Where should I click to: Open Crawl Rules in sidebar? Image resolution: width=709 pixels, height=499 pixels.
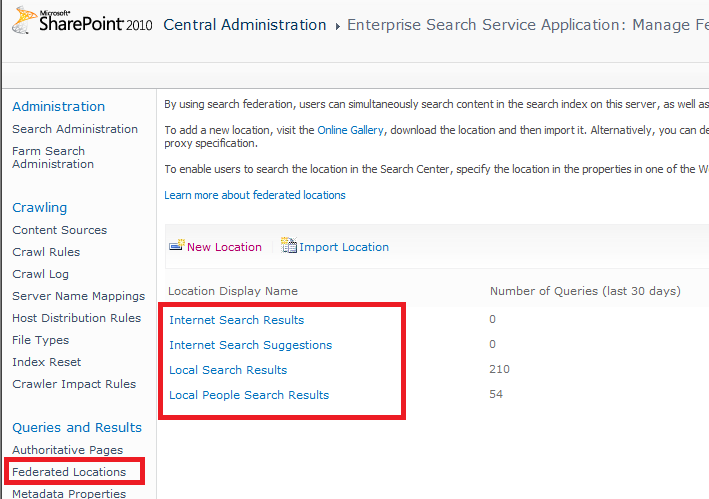pos(46,252)
